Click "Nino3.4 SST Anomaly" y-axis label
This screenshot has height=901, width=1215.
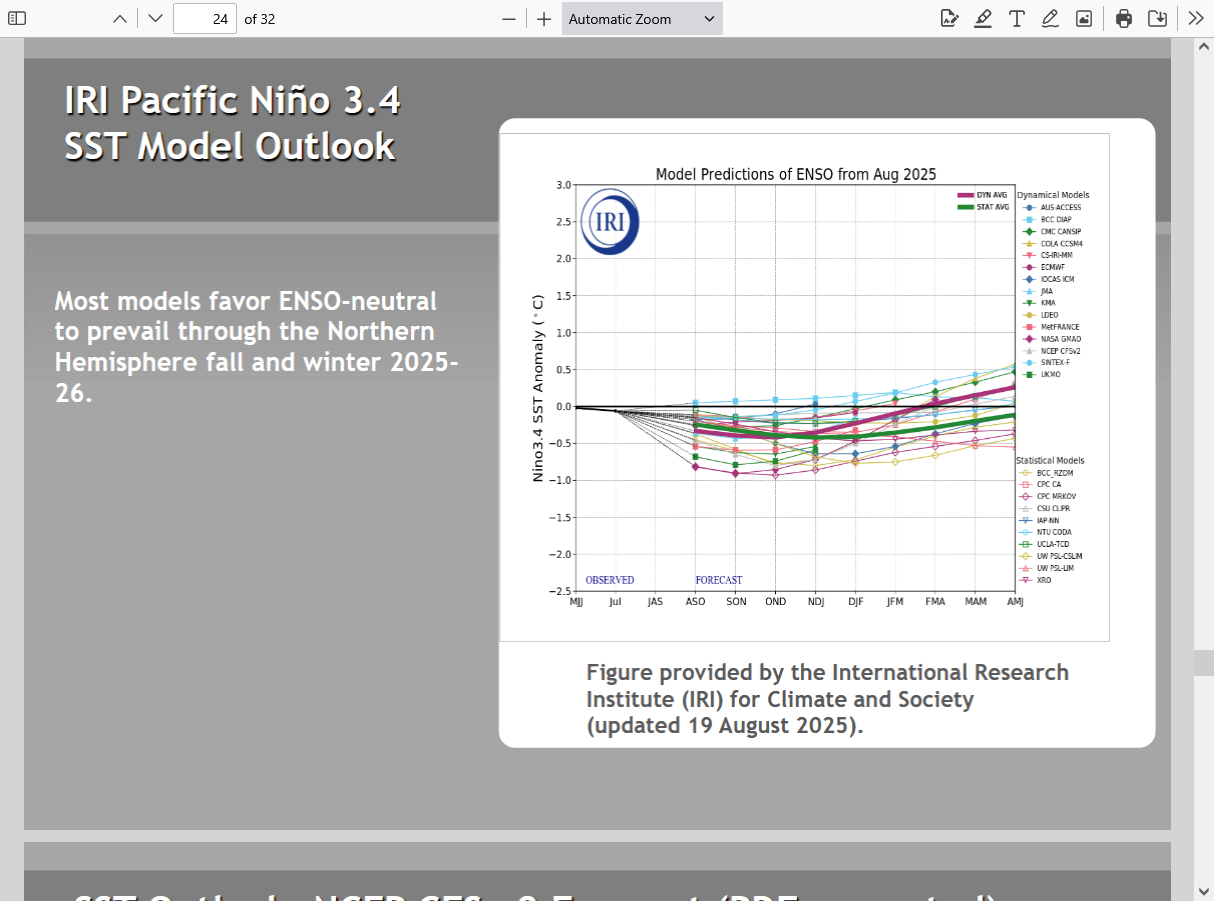(x=538, y=388)
